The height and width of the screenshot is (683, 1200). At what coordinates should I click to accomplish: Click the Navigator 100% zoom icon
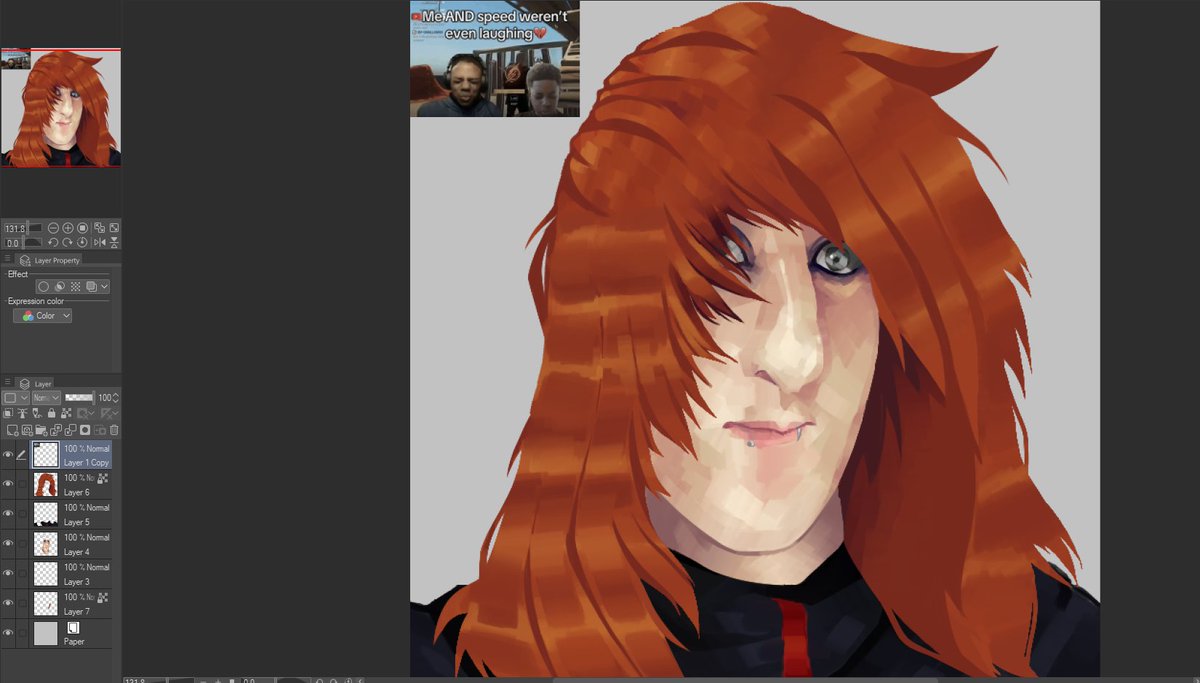click(x=83, y=228)
